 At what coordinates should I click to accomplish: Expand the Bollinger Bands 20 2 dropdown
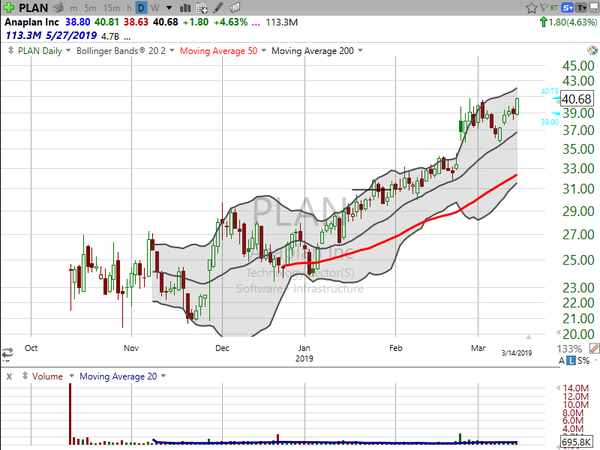click(x=172, y=50)
